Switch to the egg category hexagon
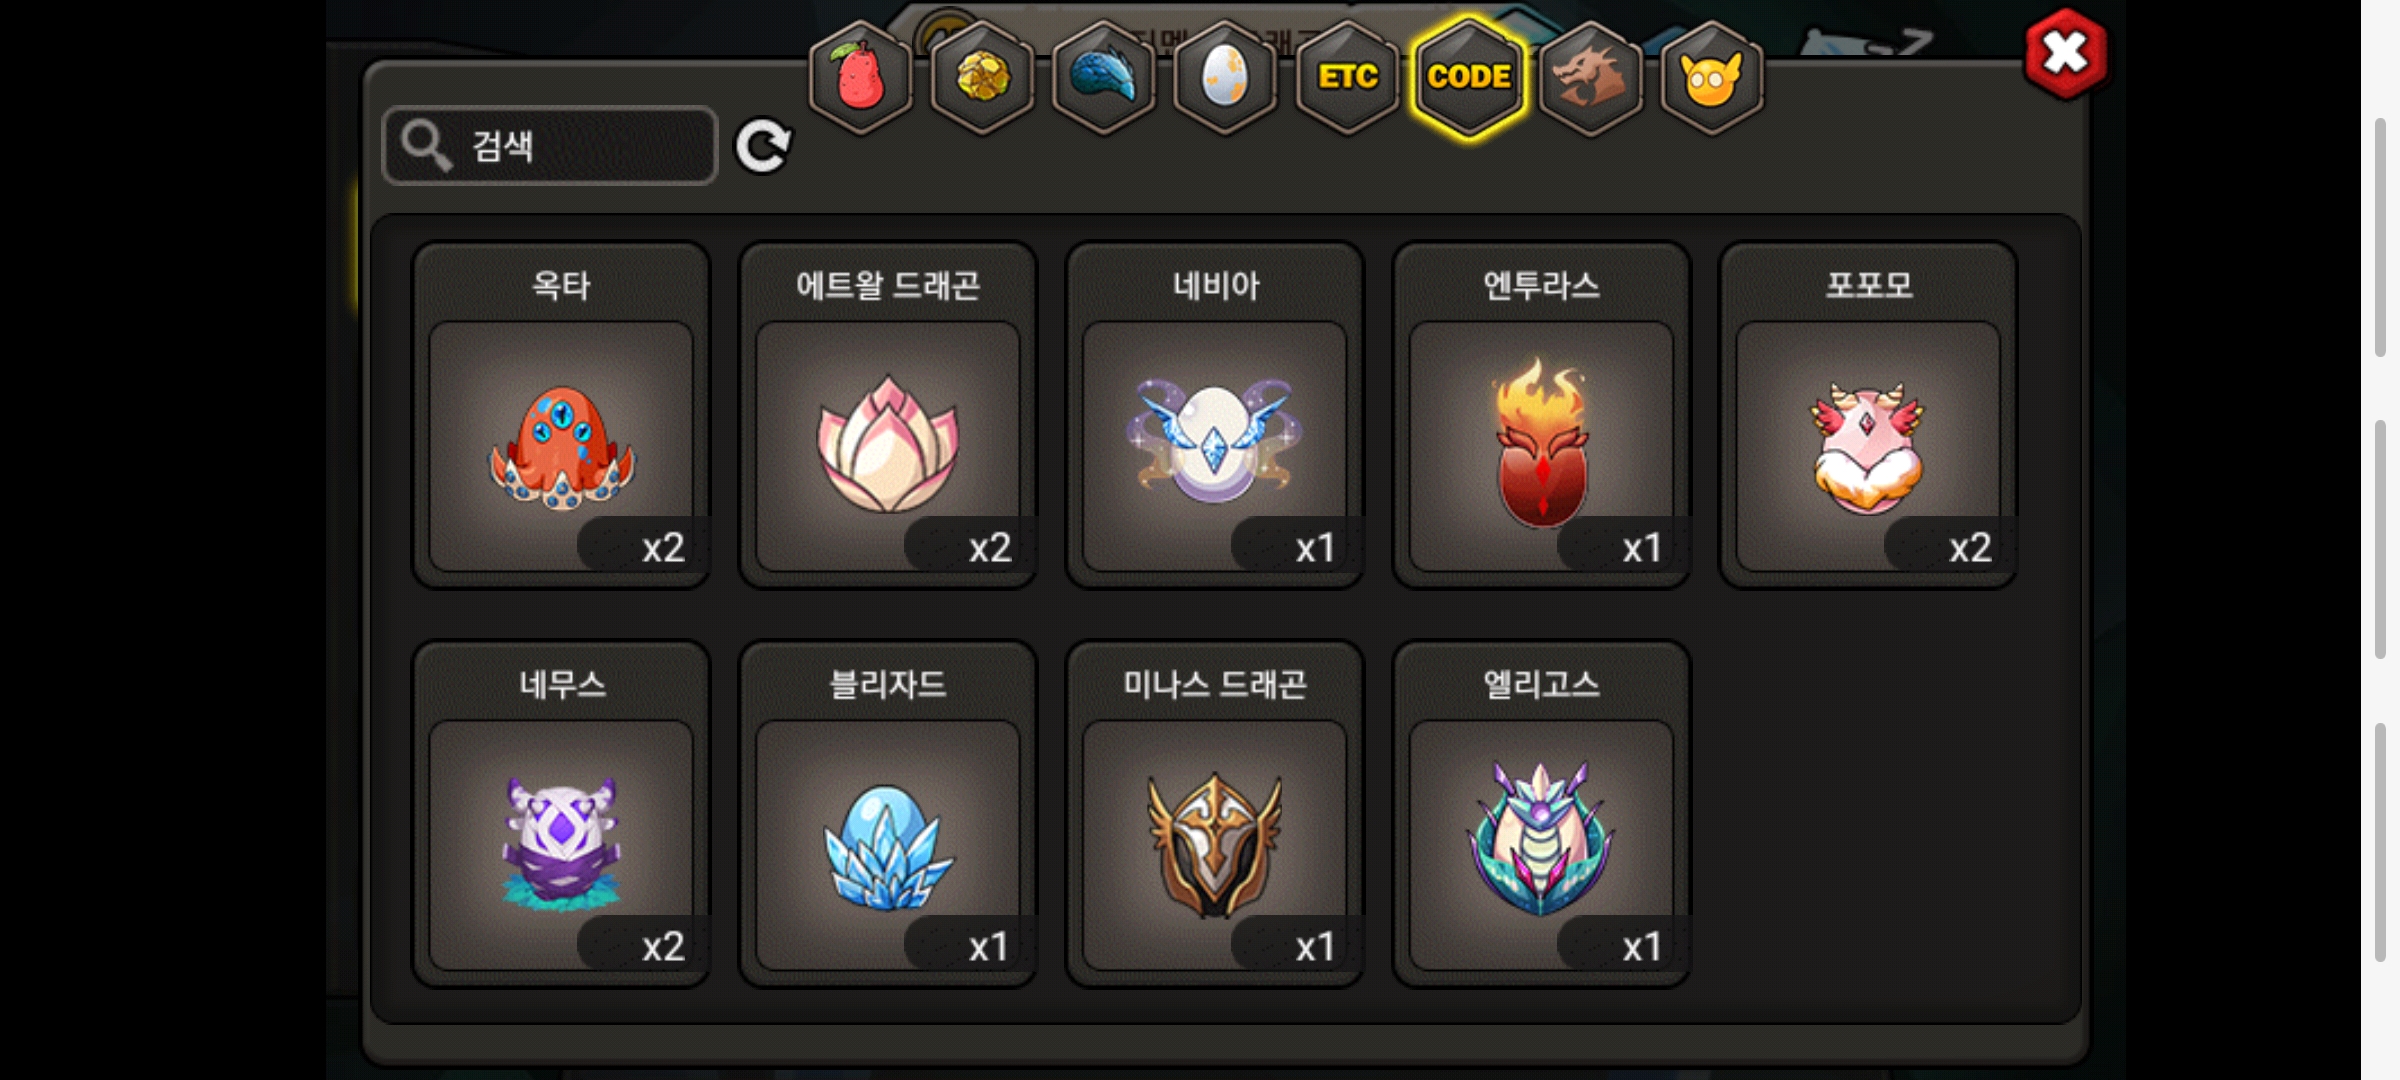This screenshot has width=2400, height=1080. [1225, 78]
